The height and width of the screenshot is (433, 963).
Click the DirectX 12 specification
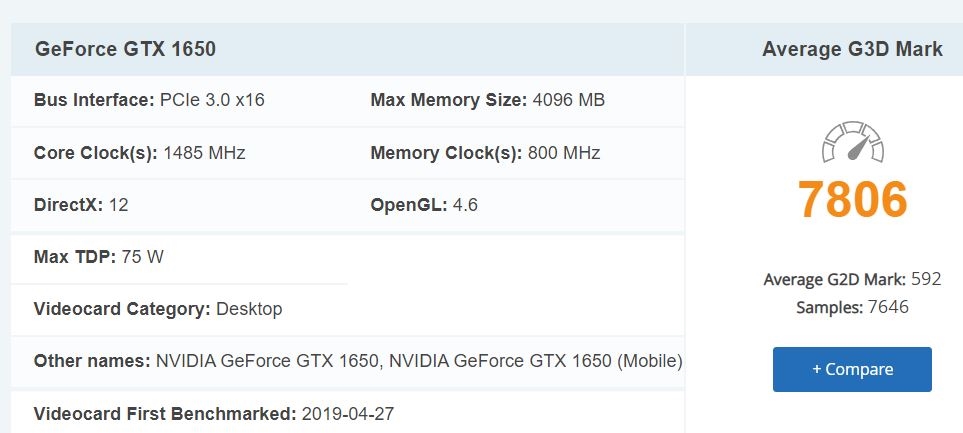(81, 205)
